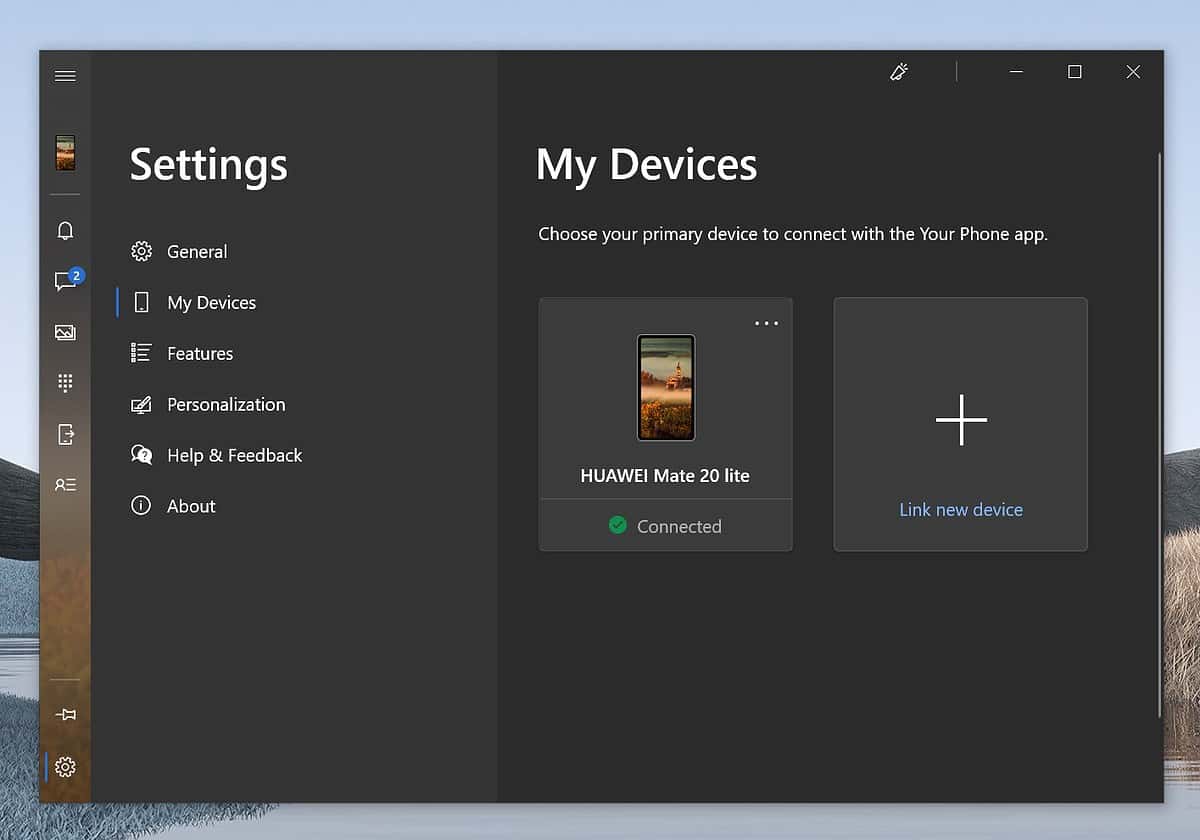Screen dimensions: 1200x840
Task: Open the three-dot menu on the device card
Action: click(767, 322)
